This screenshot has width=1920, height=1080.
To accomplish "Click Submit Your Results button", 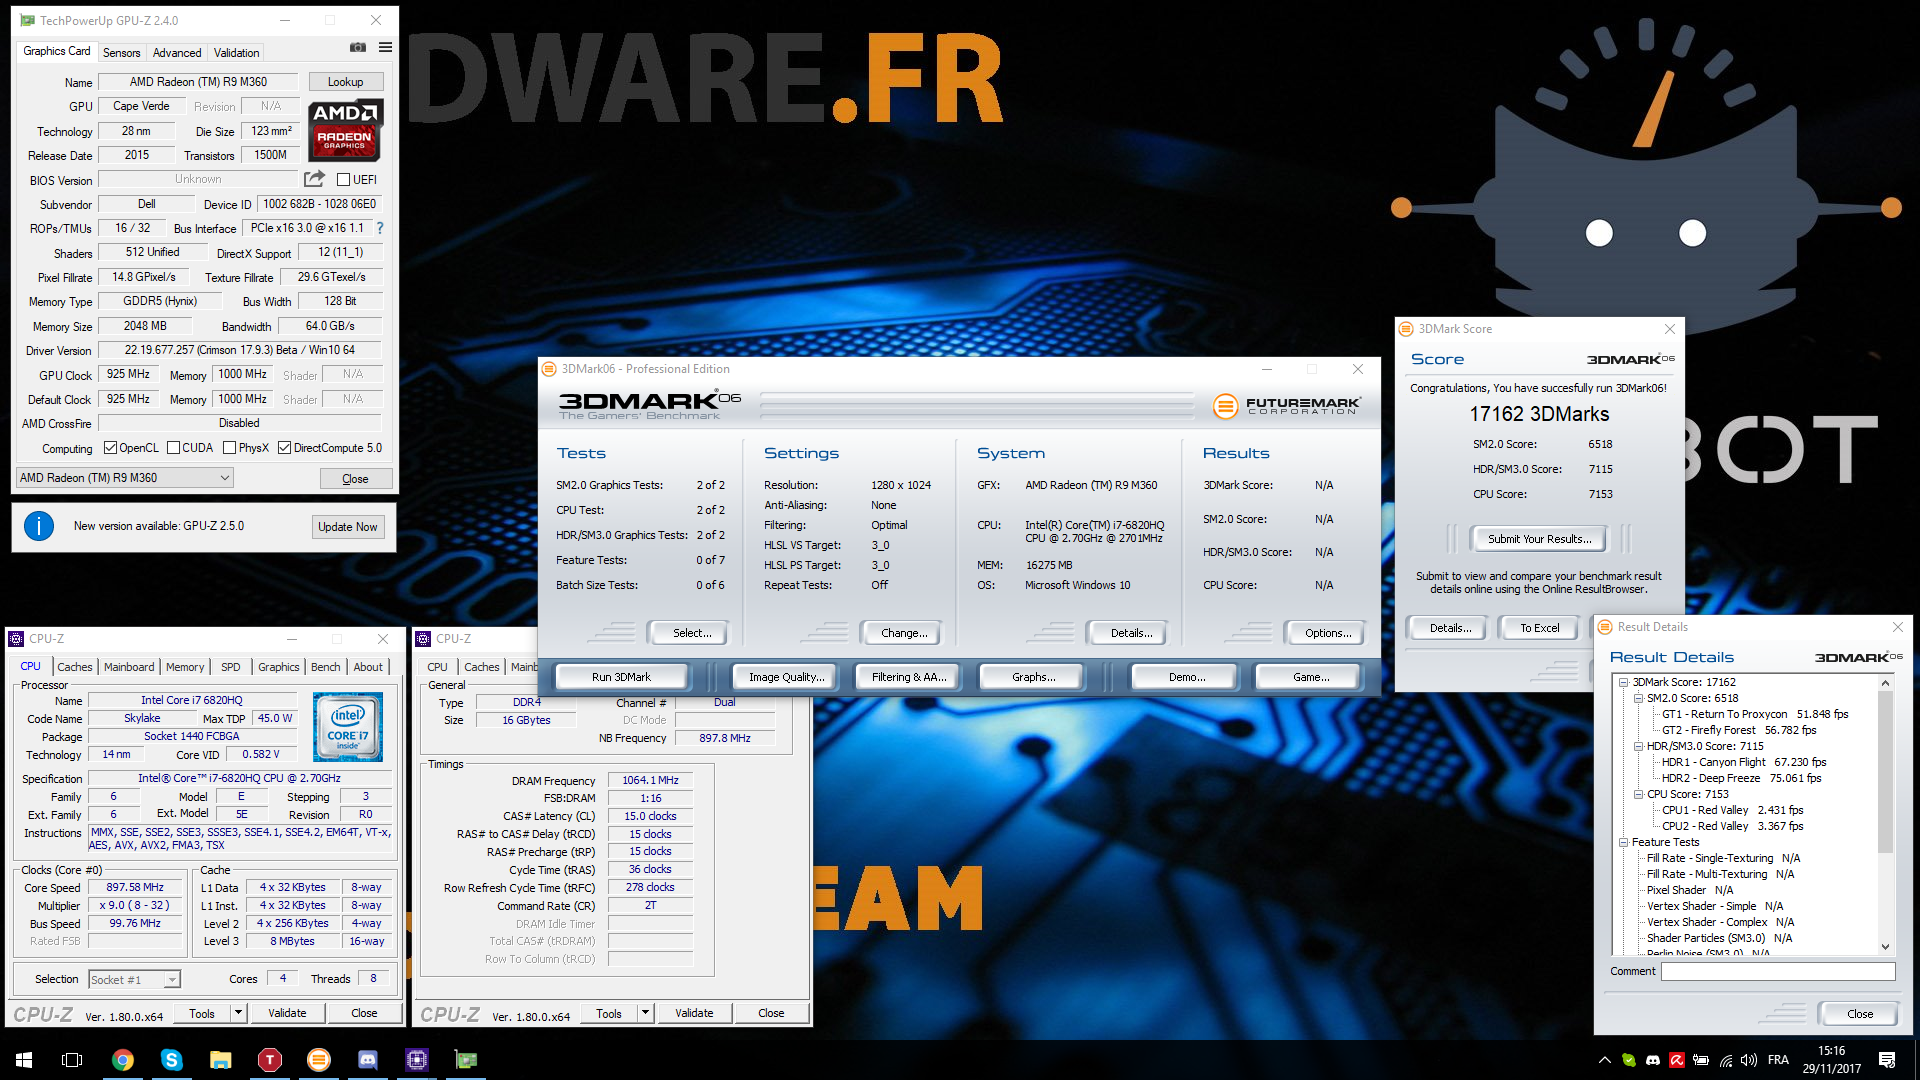I will coord(1538,539).
